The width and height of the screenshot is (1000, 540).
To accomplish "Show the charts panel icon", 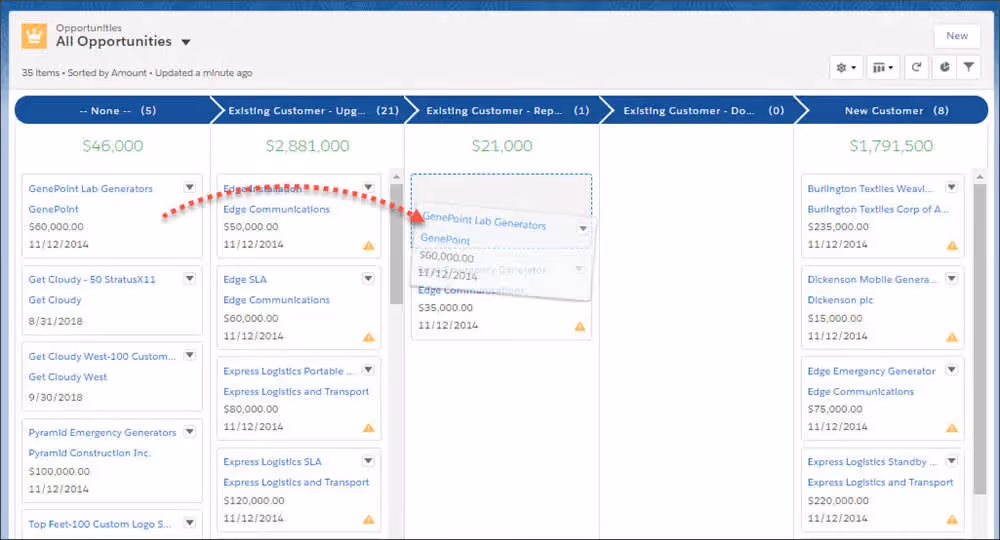I will click(x=944, y=67).
